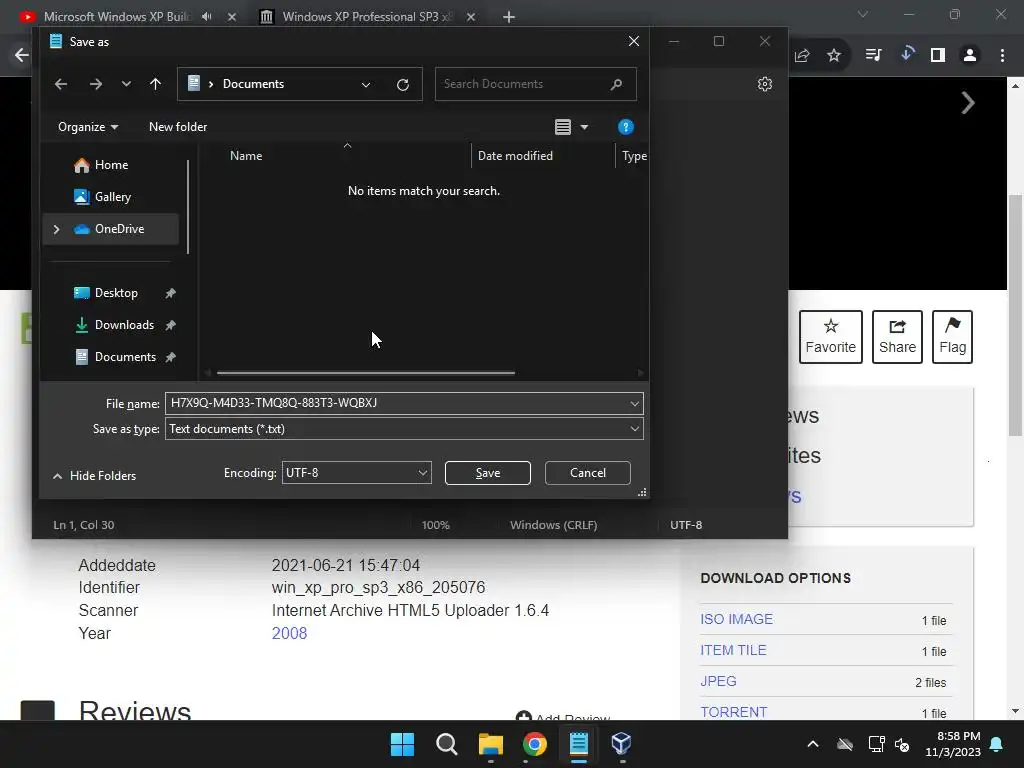Image resolution: width=1024 pixels, height=768 pixels.
Task: Open ITEM TILE download option
Action: click(x=733, y=650)
